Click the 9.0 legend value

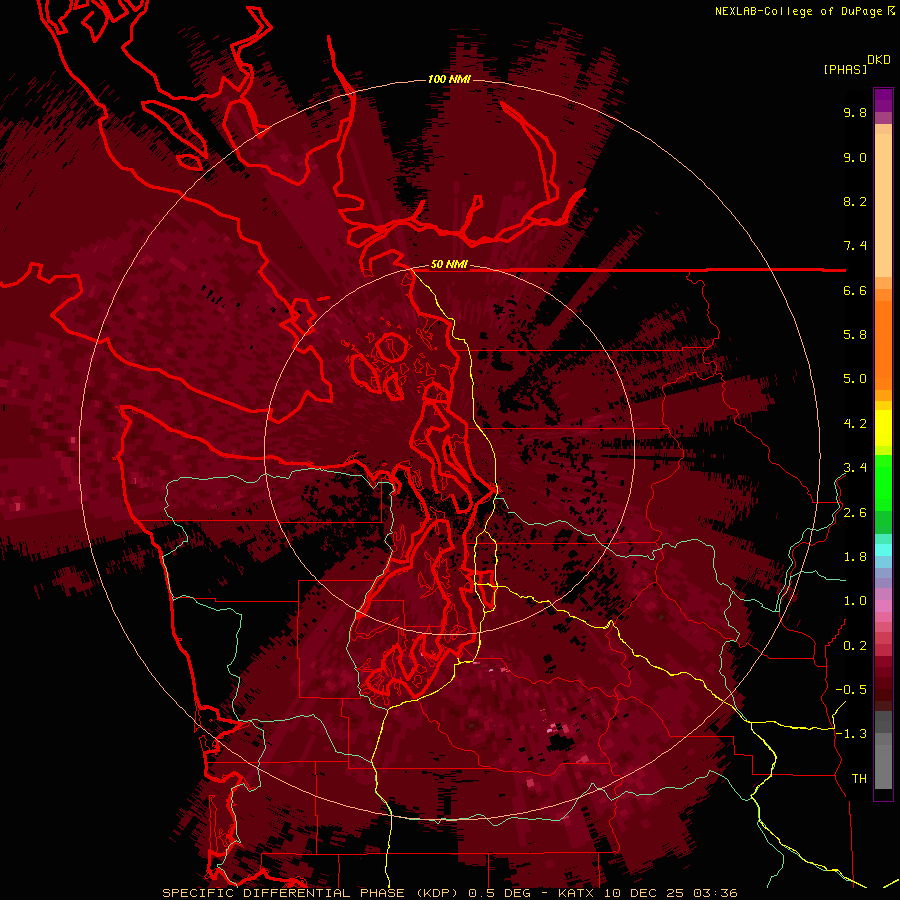click(855, 157)
